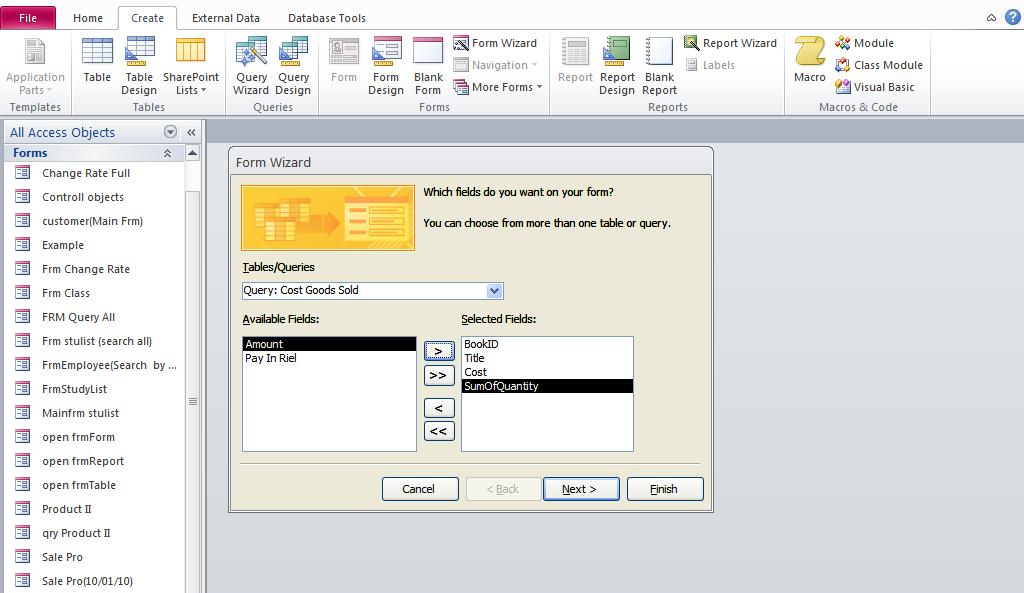The image size is (1024, 593).
Task: Open the SharePoint Lists menu
Action: click(x=191, y=67)
